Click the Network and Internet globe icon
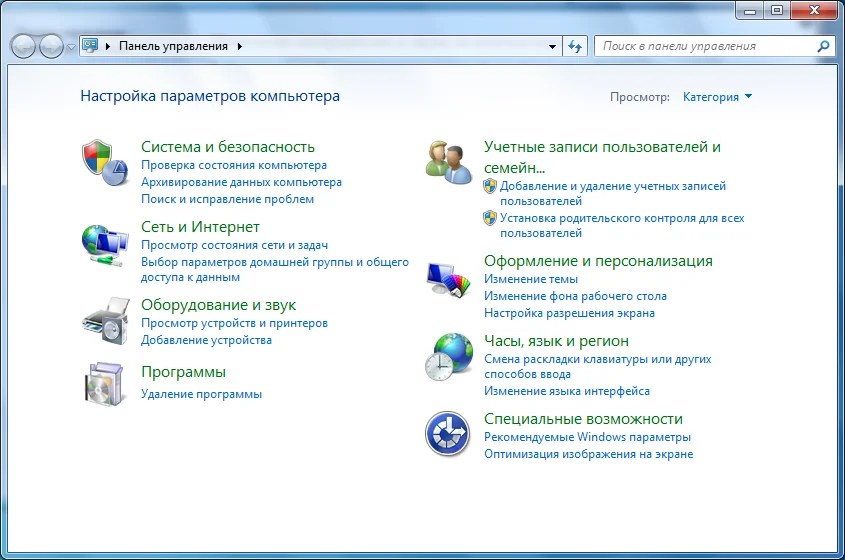The height and width of the screenshot is (560, 845). pos(105,245)
